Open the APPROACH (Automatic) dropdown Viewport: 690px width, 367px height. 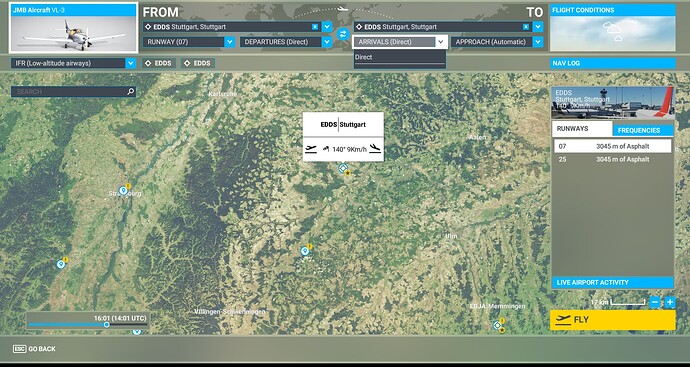pos(497,42)
